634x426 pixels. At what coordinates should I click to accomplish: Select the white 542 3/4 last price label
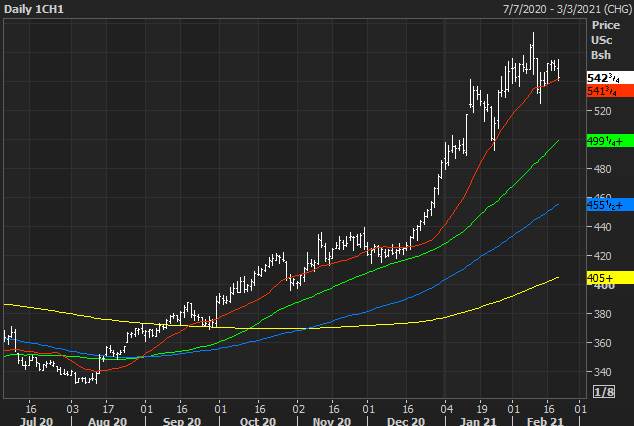pyautogui.click(x=610, y=78)
